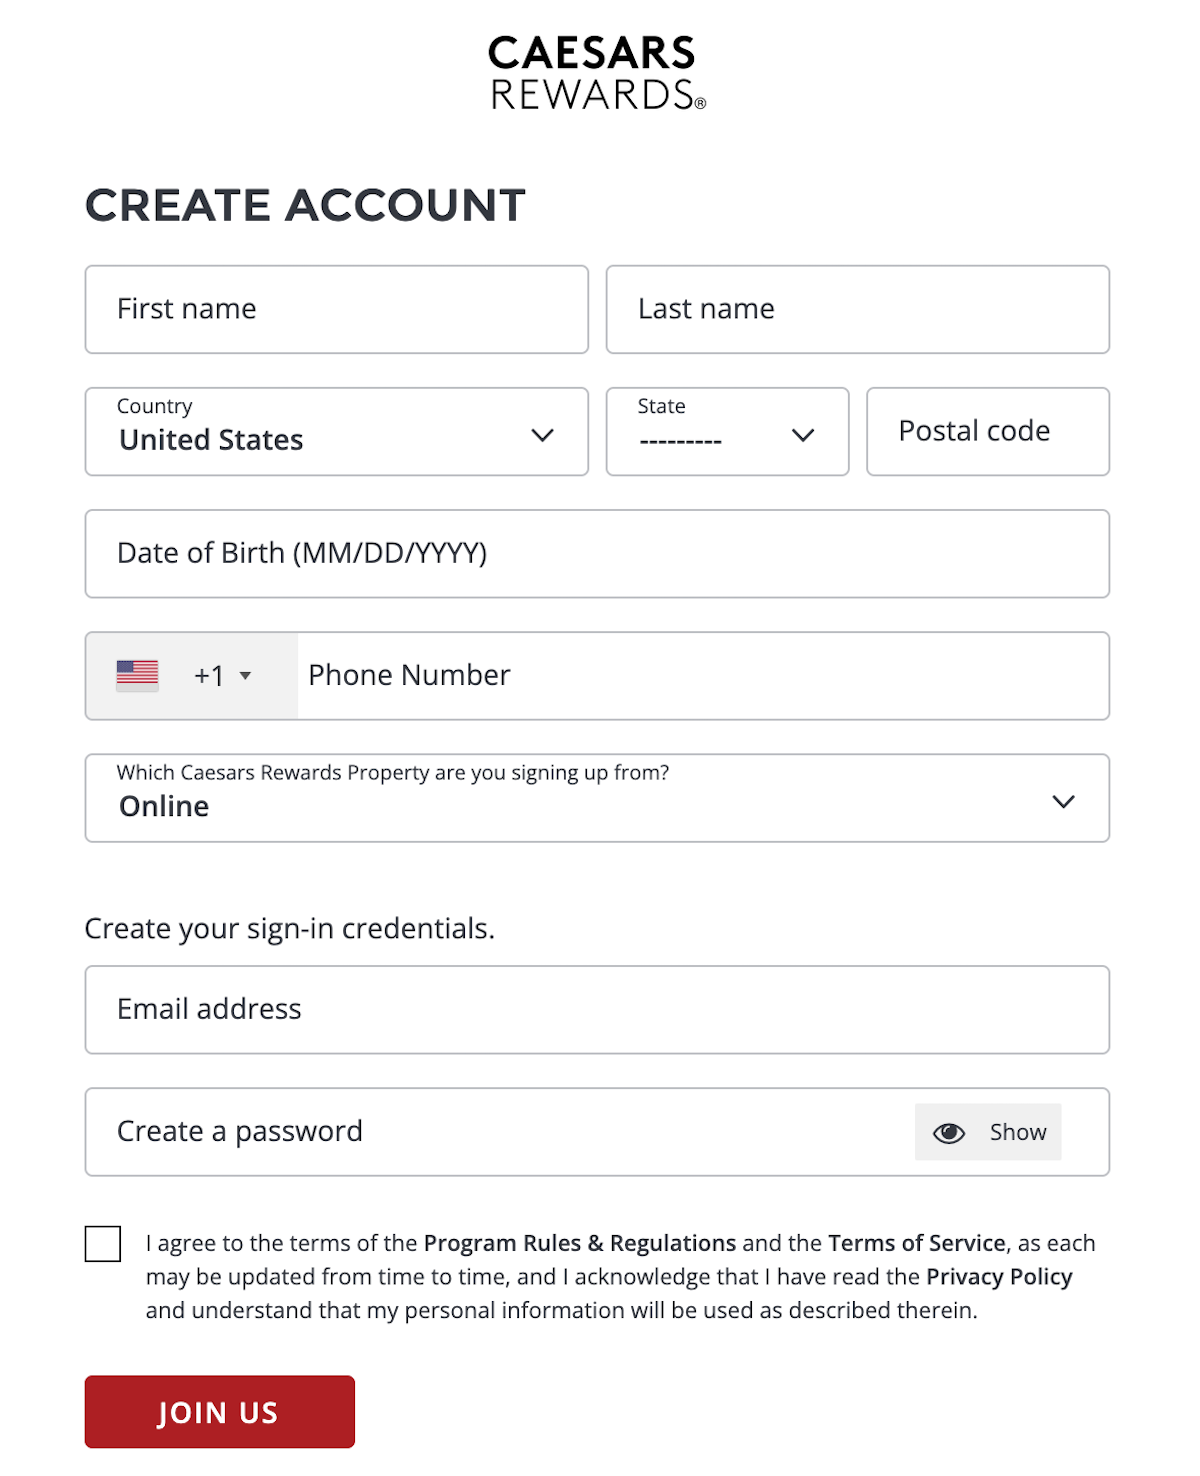1200x1476 pixels.
Task: Open the Terms of Service link
Action: (x=916, y=1243)
